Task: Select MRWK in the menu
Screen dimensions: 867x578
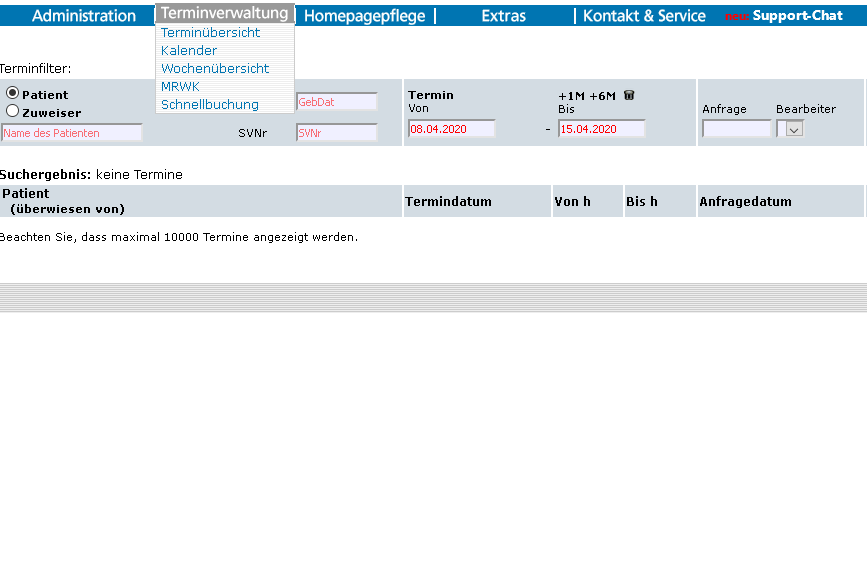Action: click(x=180, y=87)
